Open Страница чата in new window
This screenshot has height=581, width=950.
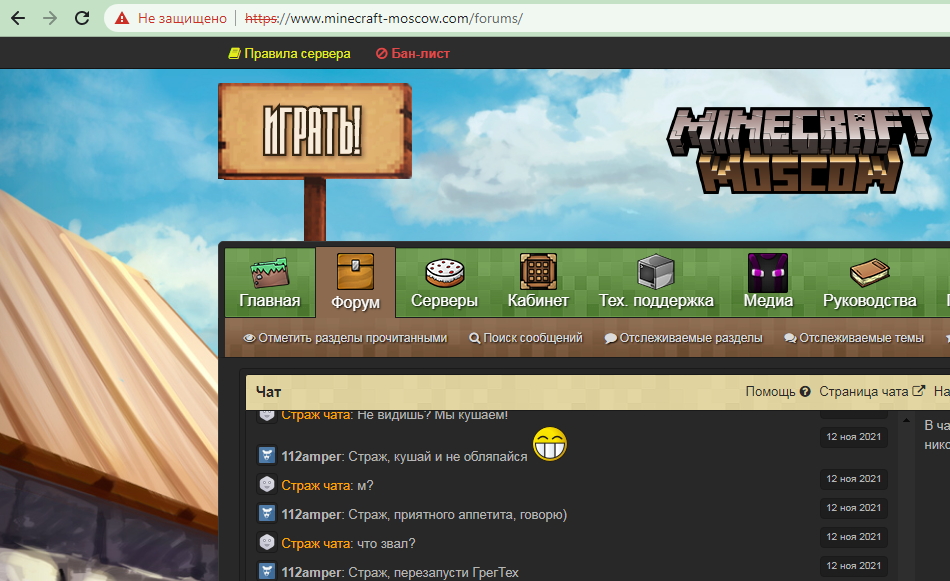point(871,392)
